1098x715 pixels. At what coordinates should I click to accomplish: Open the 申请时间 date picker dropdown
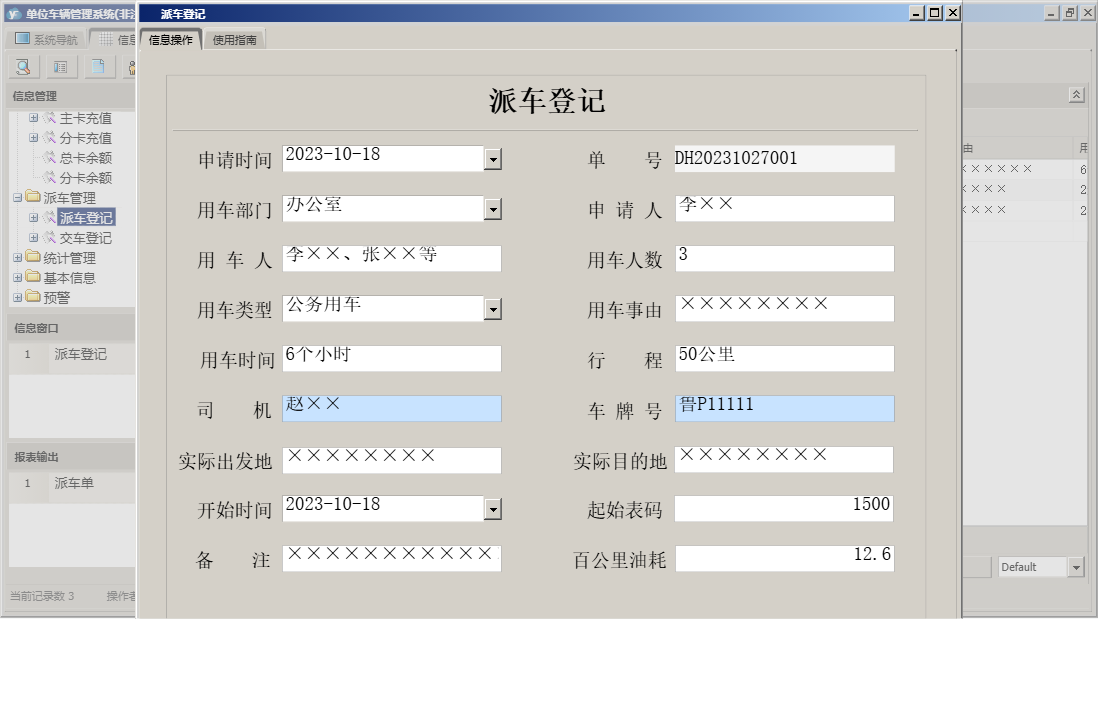(x=492, y=158)
